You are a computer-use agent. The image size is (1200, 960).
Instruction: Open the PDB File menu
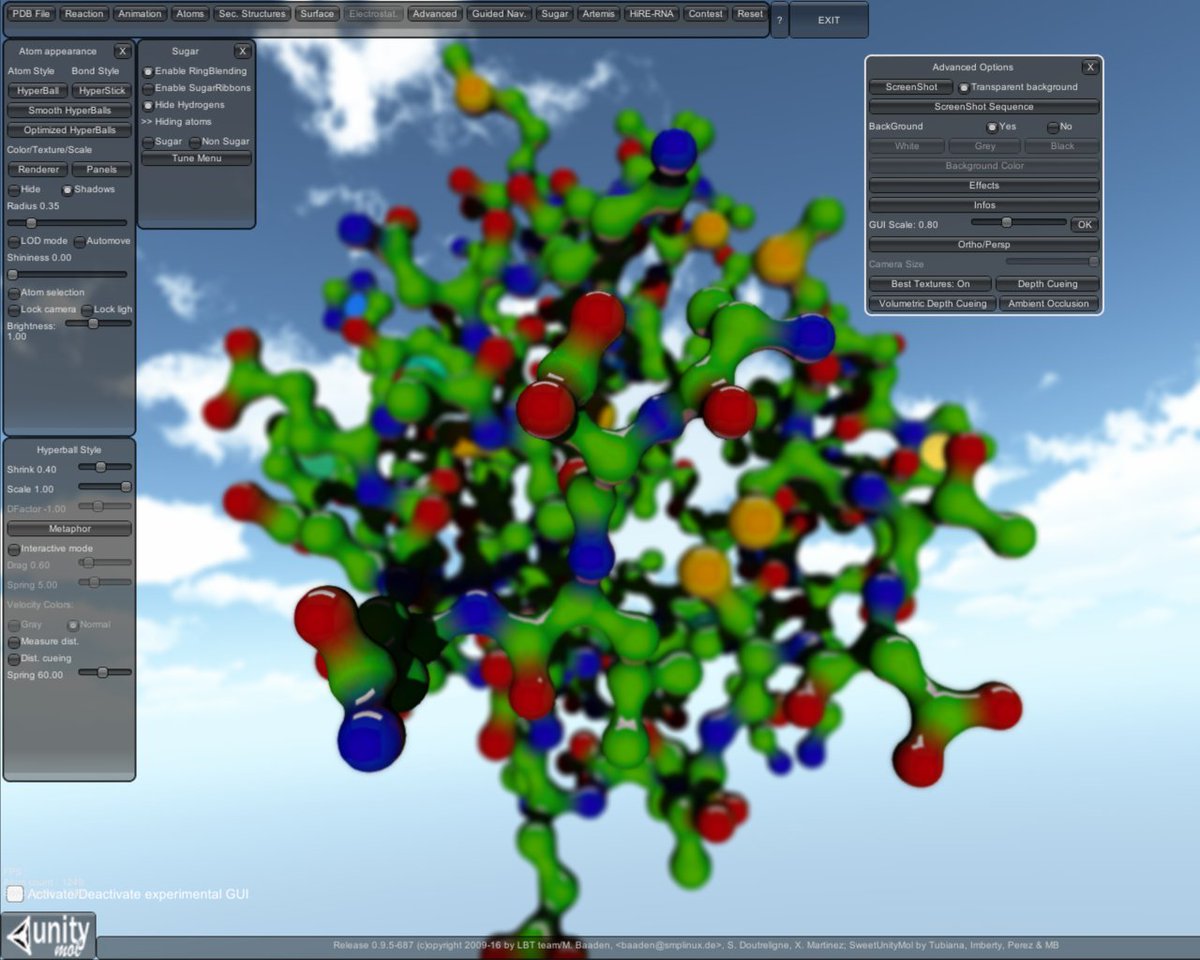click(x=31, y=14)
